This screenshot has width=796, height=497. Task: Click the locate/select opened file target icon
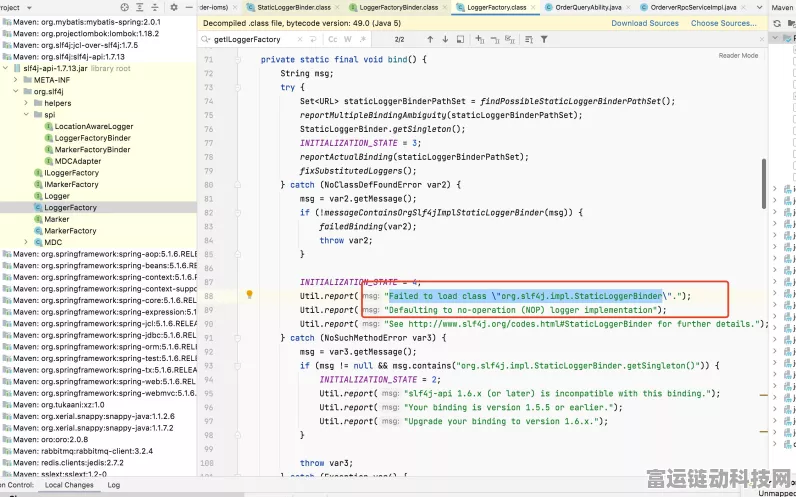[x=125, y=8]
